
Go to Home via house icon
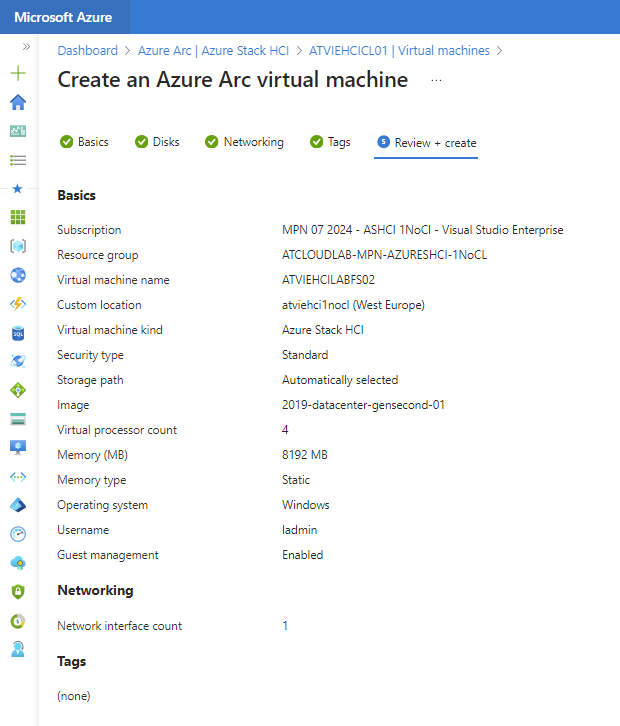coord(18,102)
